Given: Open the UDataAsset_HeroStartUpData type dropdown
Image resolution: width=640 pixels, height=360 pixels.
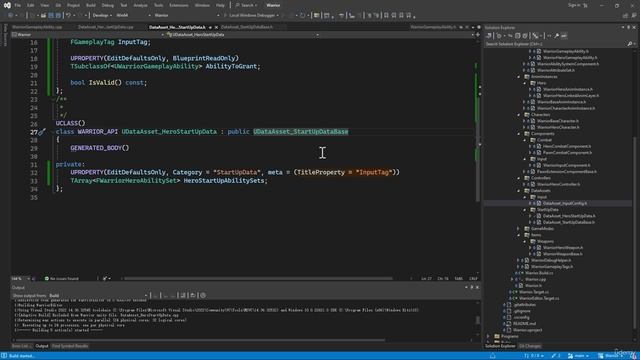Looking at the screenshot, I should pyautogui.click(x=243, y=35).
